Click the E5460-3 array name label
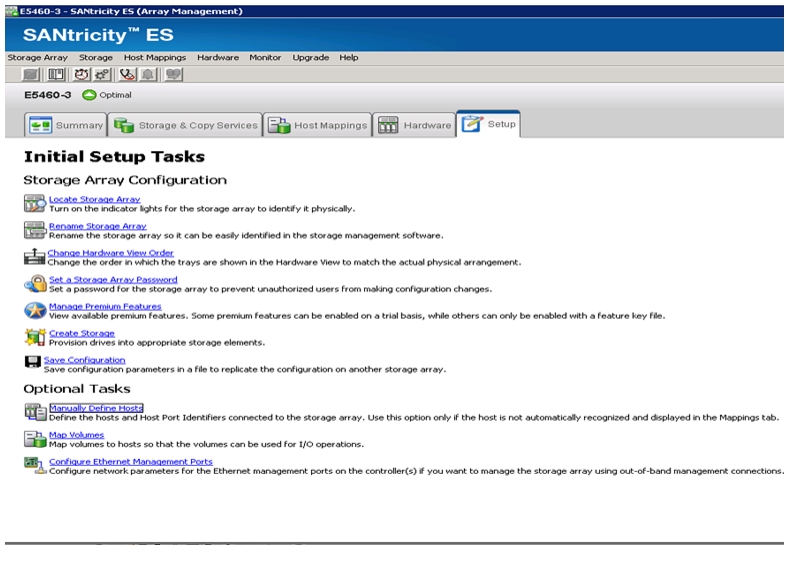Viewport: 786px width, 574px height. pyautogui.click(x=48, y=95)
